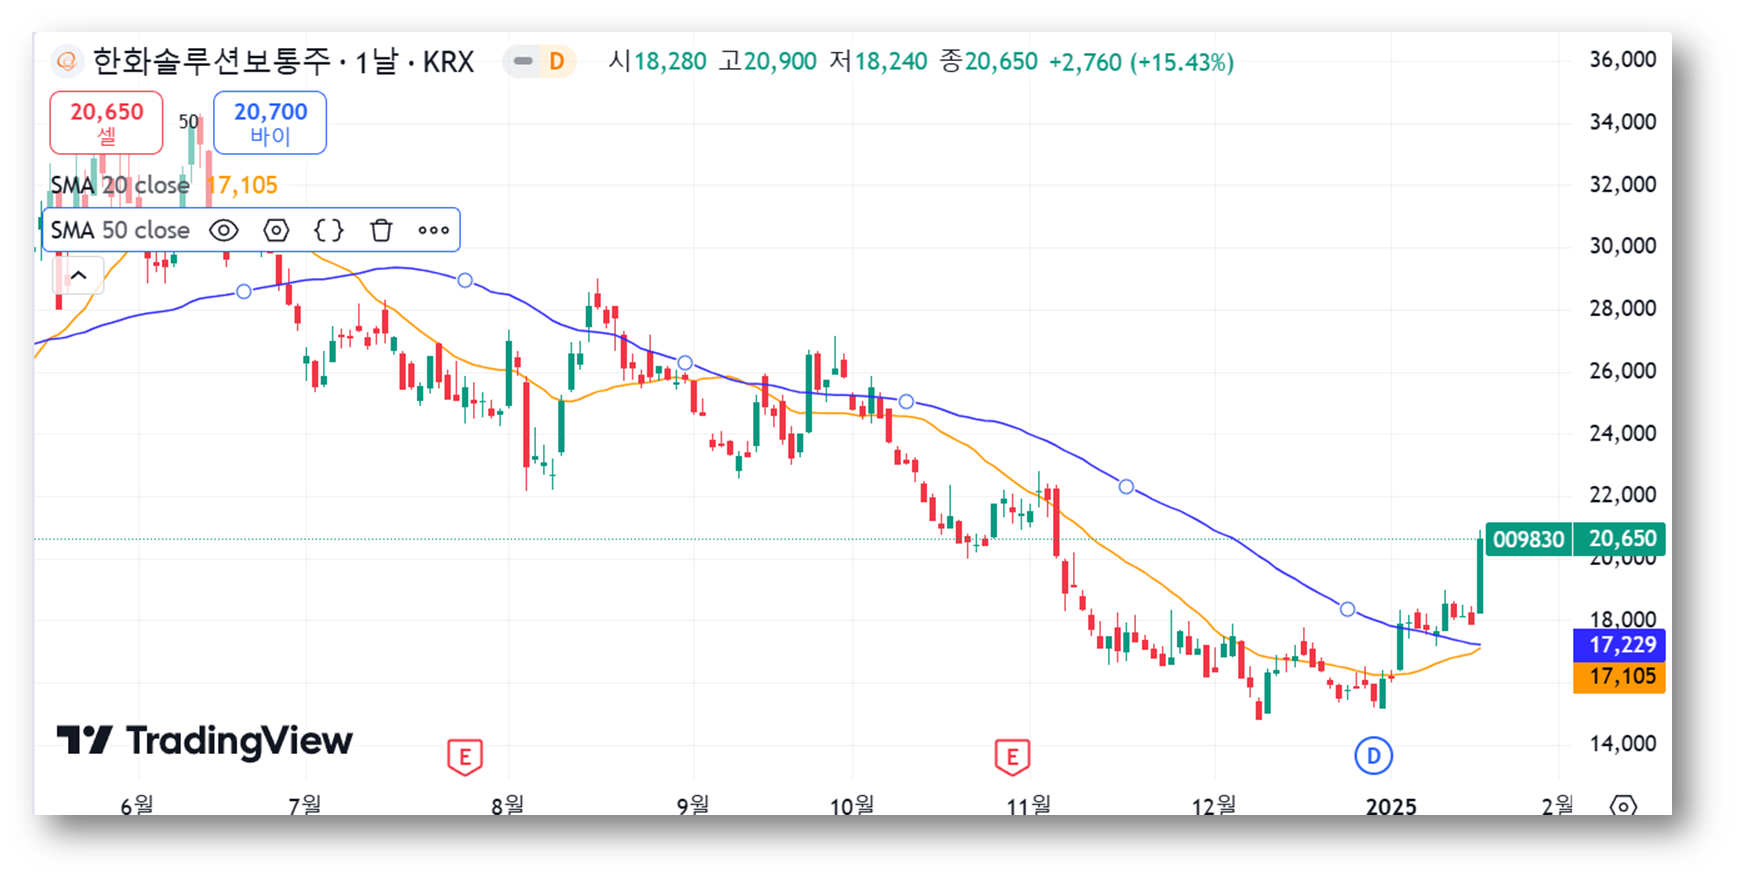Open SMA 50 settings hexagon icon
Image resolution: width=1737 pixels, height=880 pixels.
tap(276, 230)
